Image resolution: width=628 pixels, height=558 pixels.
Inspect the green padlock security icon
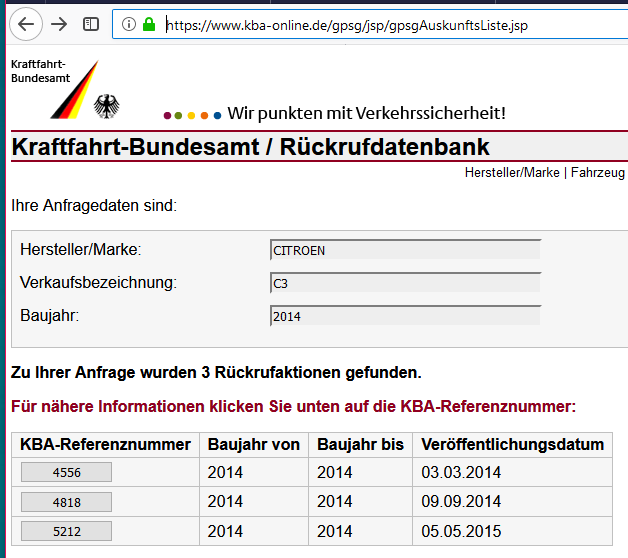149,24
